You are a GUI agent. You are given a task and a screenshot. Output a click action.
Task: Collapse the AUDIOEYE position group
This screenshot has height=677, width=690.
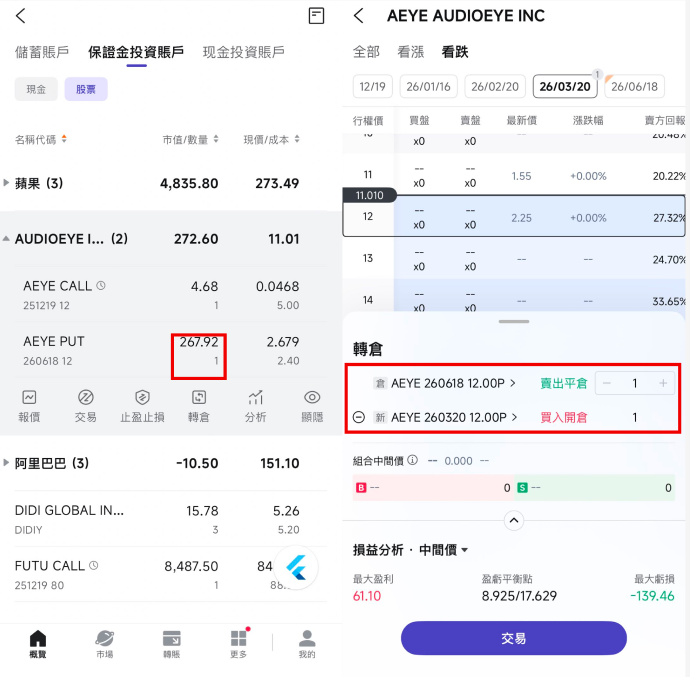click(8, 239)
